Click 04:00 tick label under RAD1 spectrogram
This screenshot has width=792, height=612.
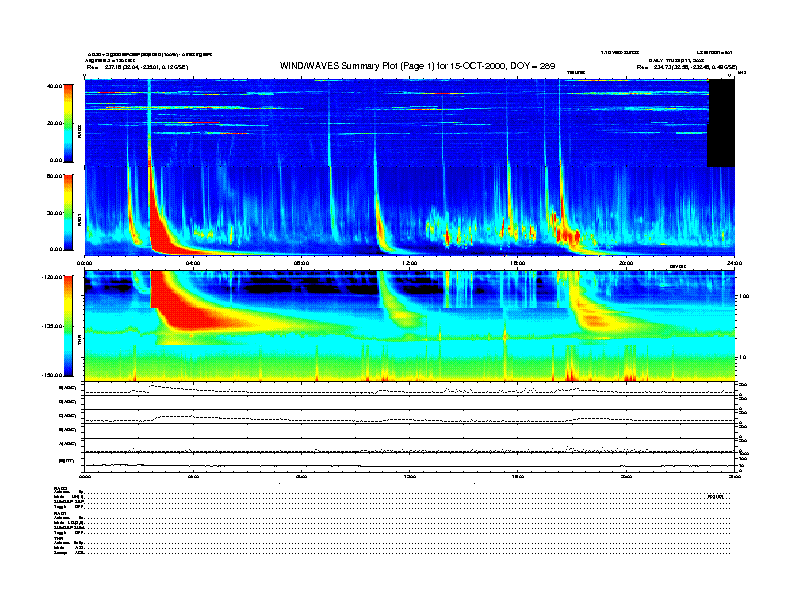click(193, 263)
